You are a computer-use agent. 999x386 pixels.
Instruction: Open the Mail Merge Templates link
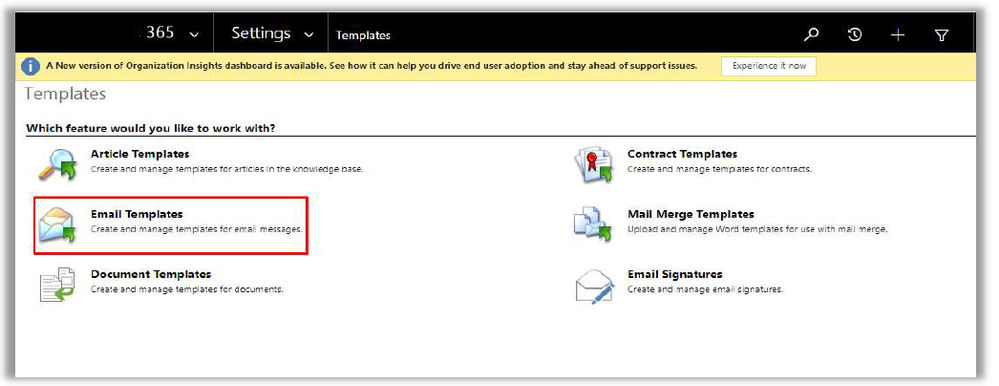pyautogui.click(x=691, y=214)
